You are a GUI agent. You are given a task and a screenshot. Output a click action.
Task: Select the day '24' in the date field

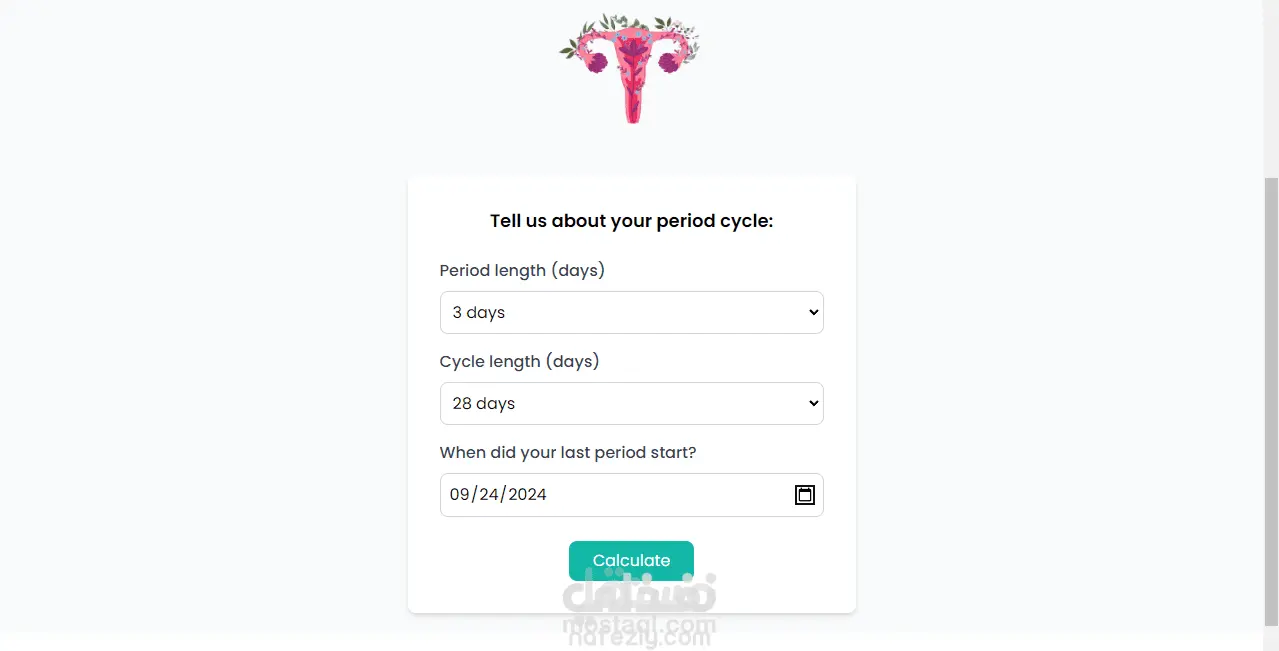click(x=490, y=495)
